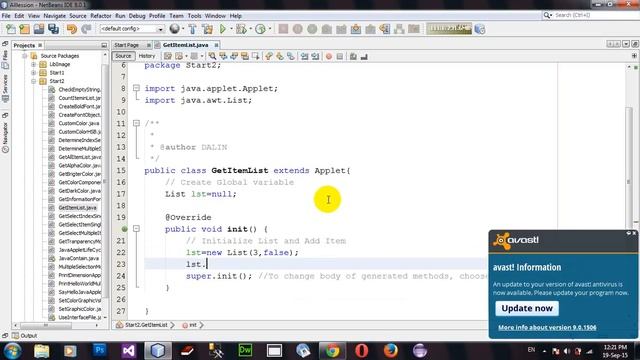Viewport: 640px width, 360px height.
Task: Expand the Start1 package node
Action: click(x=34, y=73)
